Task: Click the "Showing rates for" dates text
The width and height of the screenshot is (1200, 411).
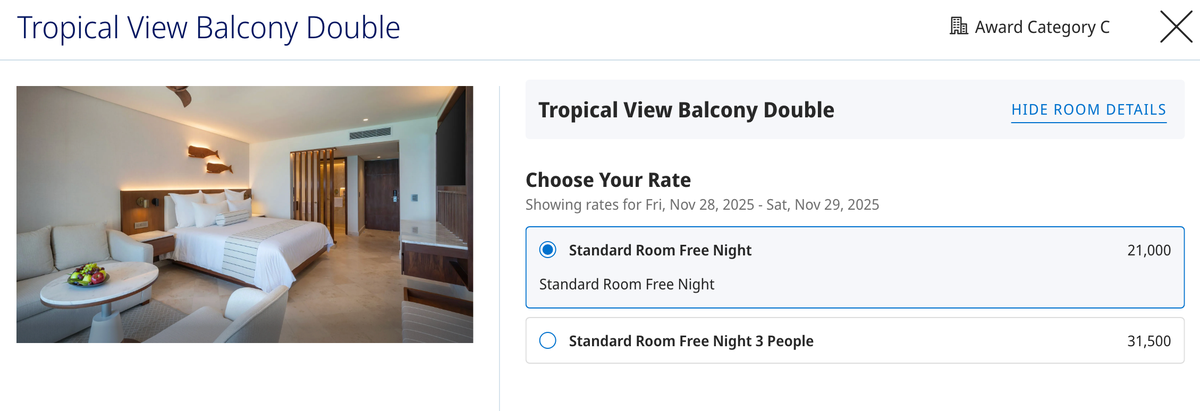Action: [702, 205]
